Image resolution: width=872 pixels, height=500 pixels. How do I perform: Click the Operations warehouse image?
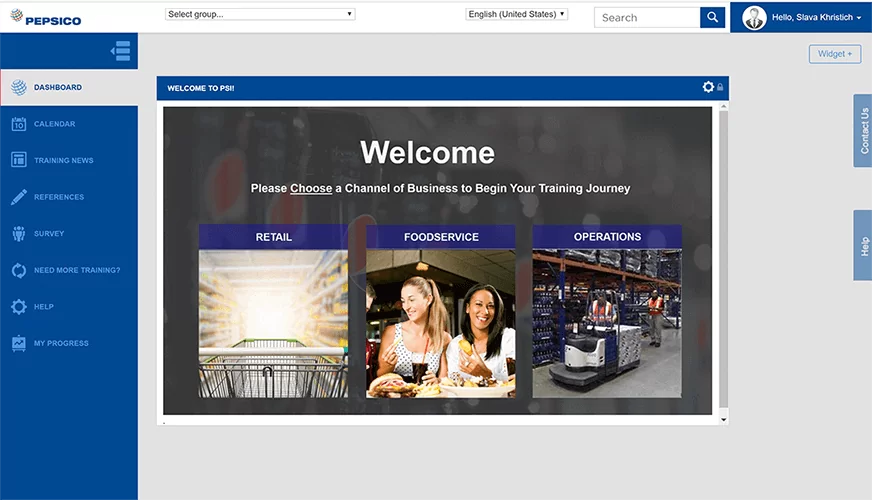coord(607,324)
